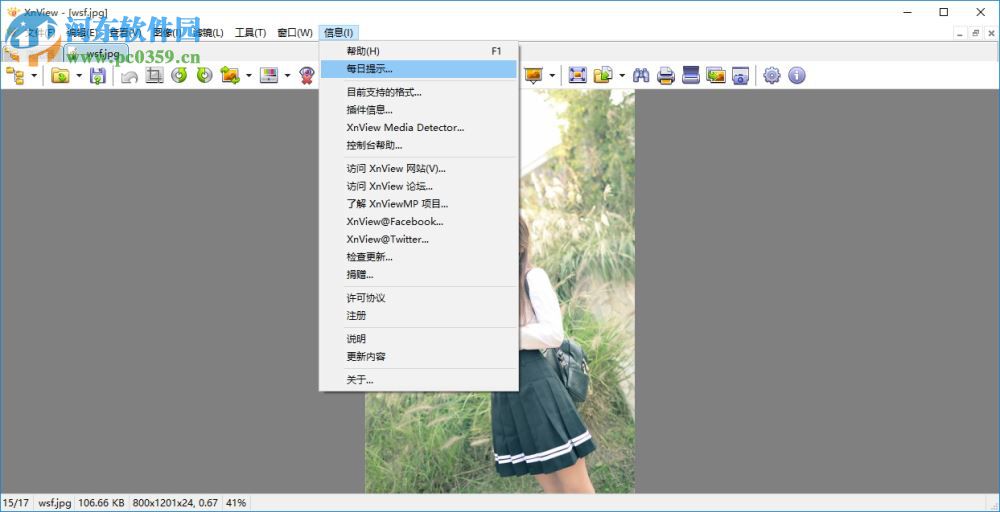Click the 15/17 status bar counter

pos(17,503)
